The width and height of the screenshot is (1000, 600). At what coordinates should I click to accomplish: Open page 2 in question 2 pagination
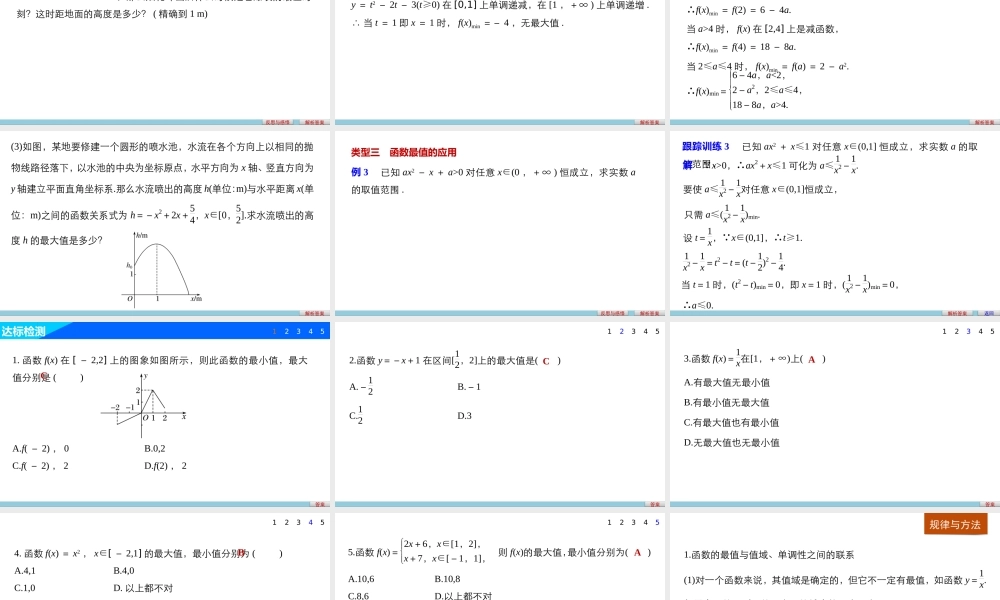[621, 331]
